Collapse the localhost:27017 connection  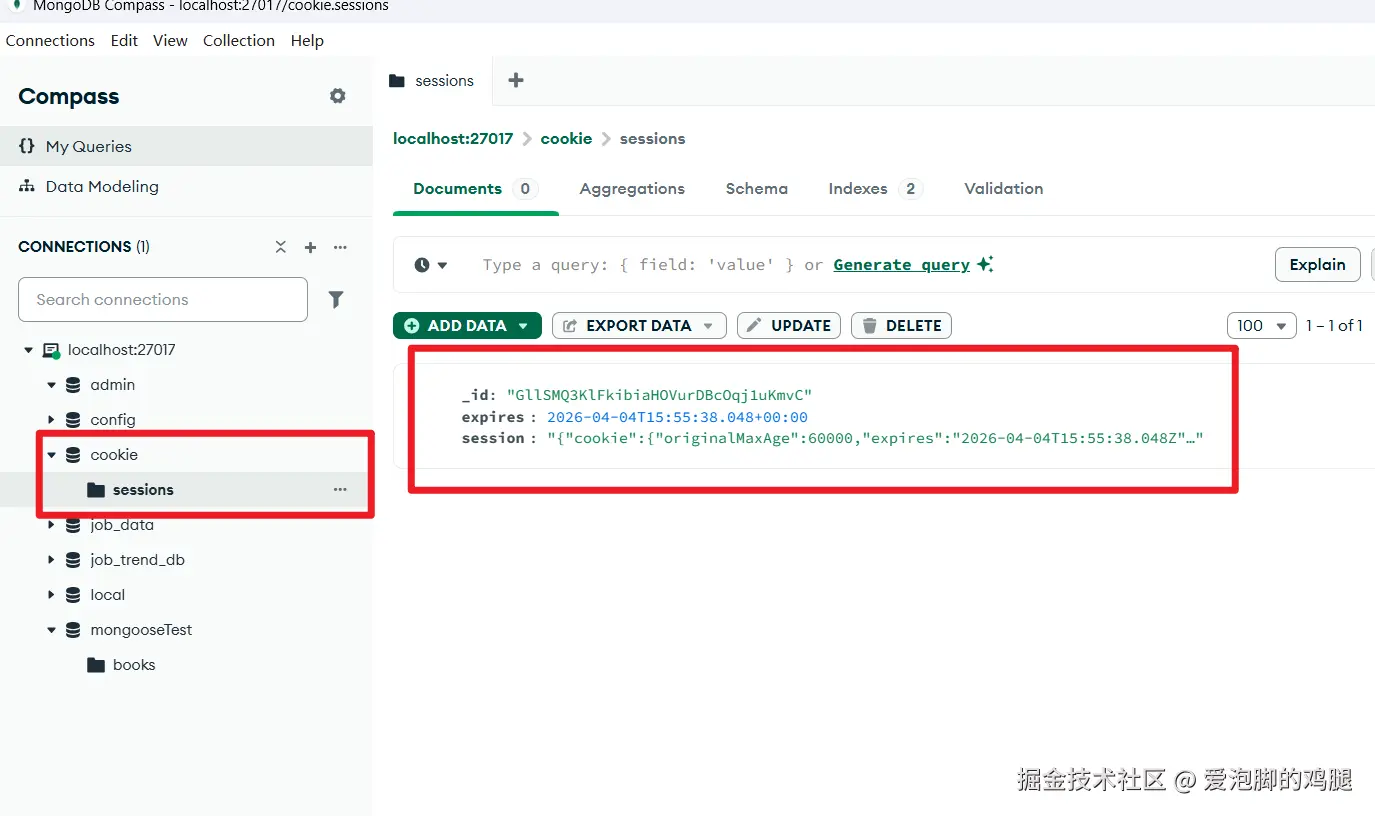point(29,350)
